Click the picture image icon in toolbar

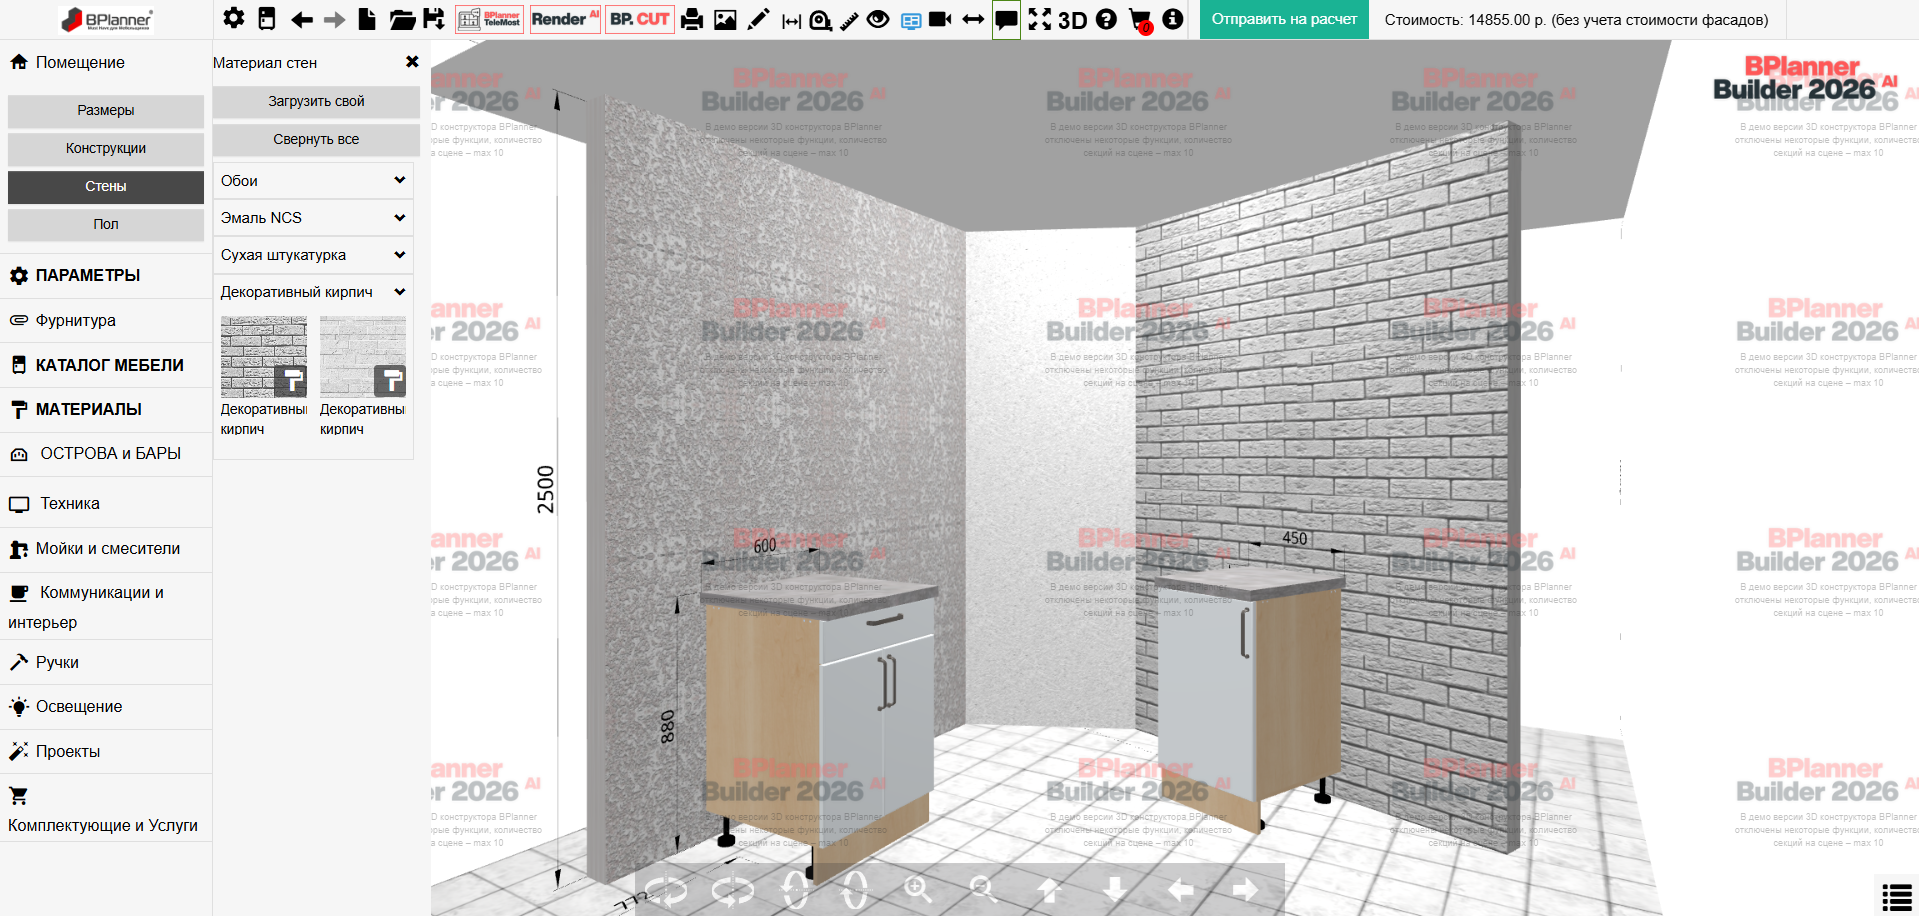[x=725, y=19]
